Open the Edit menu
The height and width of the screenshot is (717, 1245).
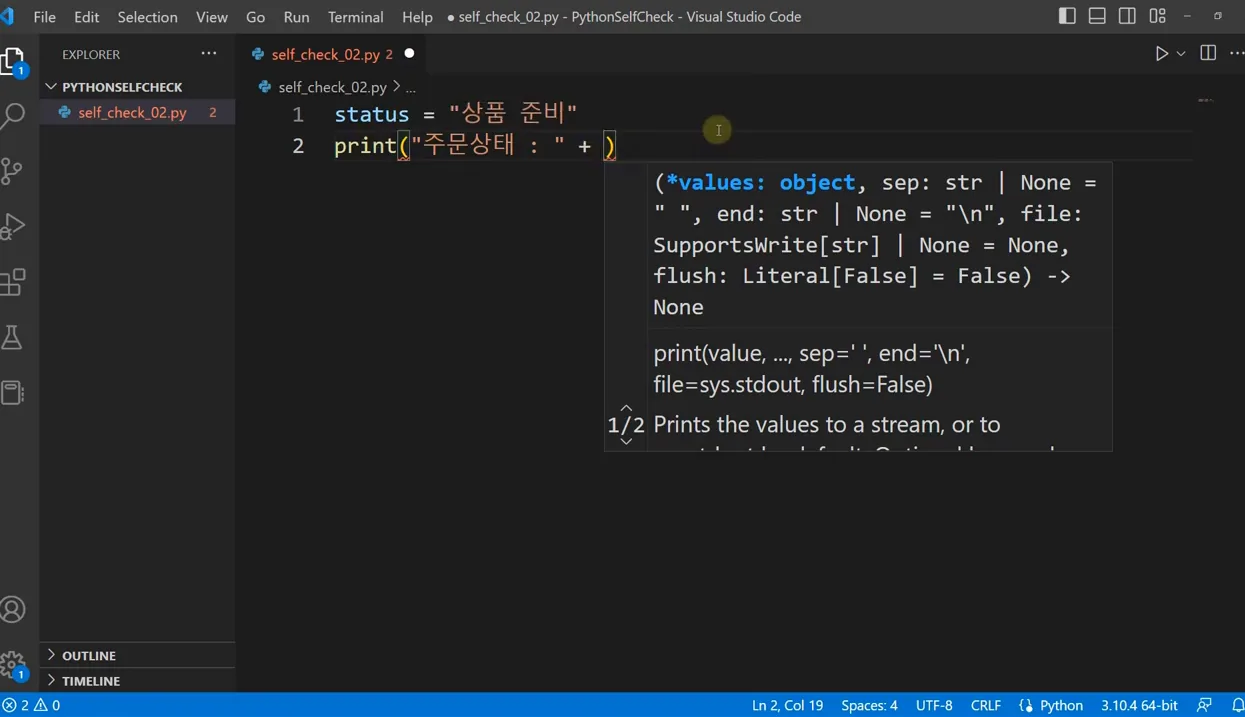86,17
